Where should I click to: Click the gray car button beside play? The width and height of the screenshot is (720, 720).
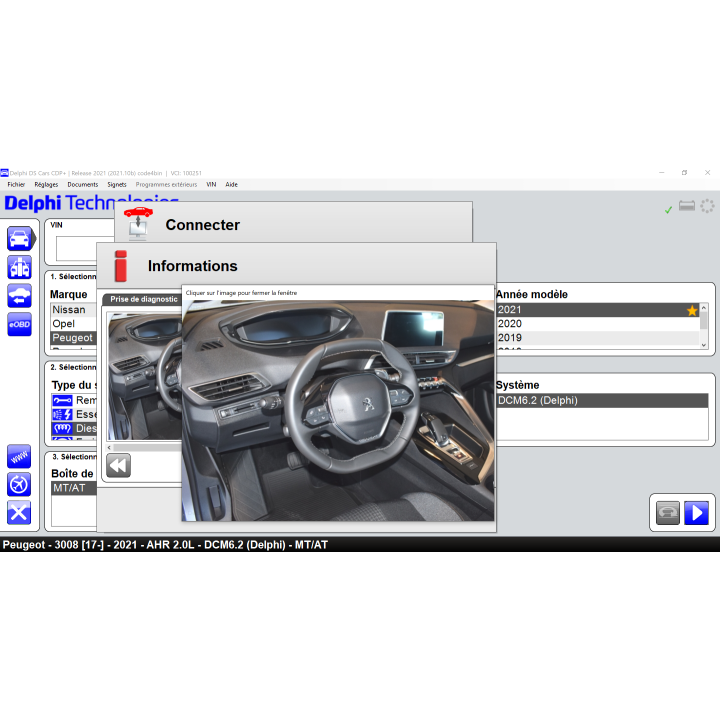coord(668,512)
